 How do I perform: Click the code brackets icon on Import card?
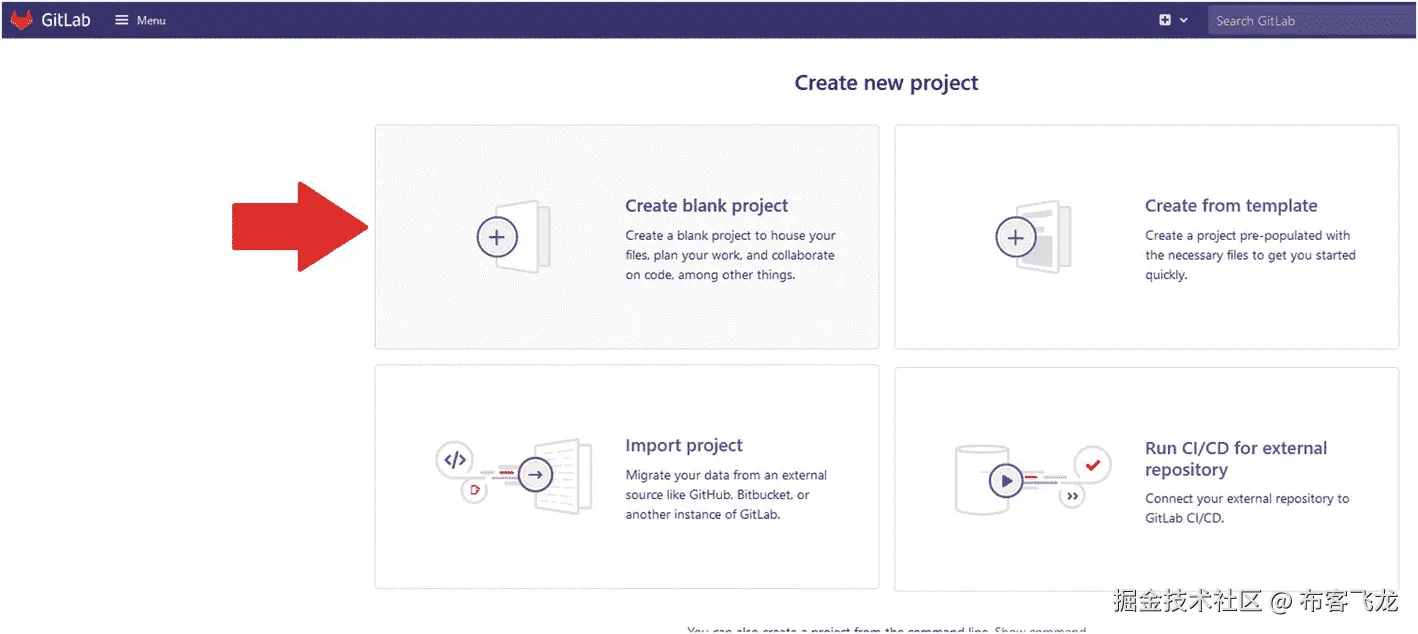tap(455, 460)
